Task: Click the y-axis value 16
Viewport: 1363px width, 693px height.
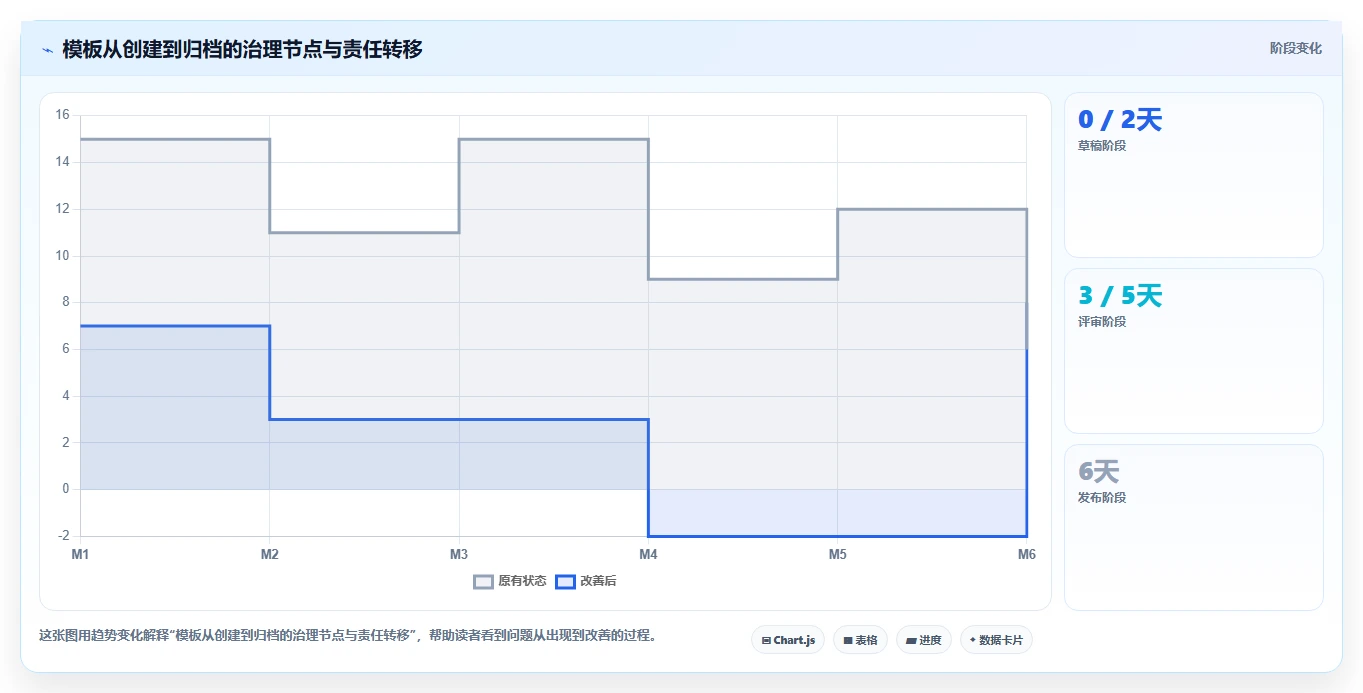Action: (62, 115)
